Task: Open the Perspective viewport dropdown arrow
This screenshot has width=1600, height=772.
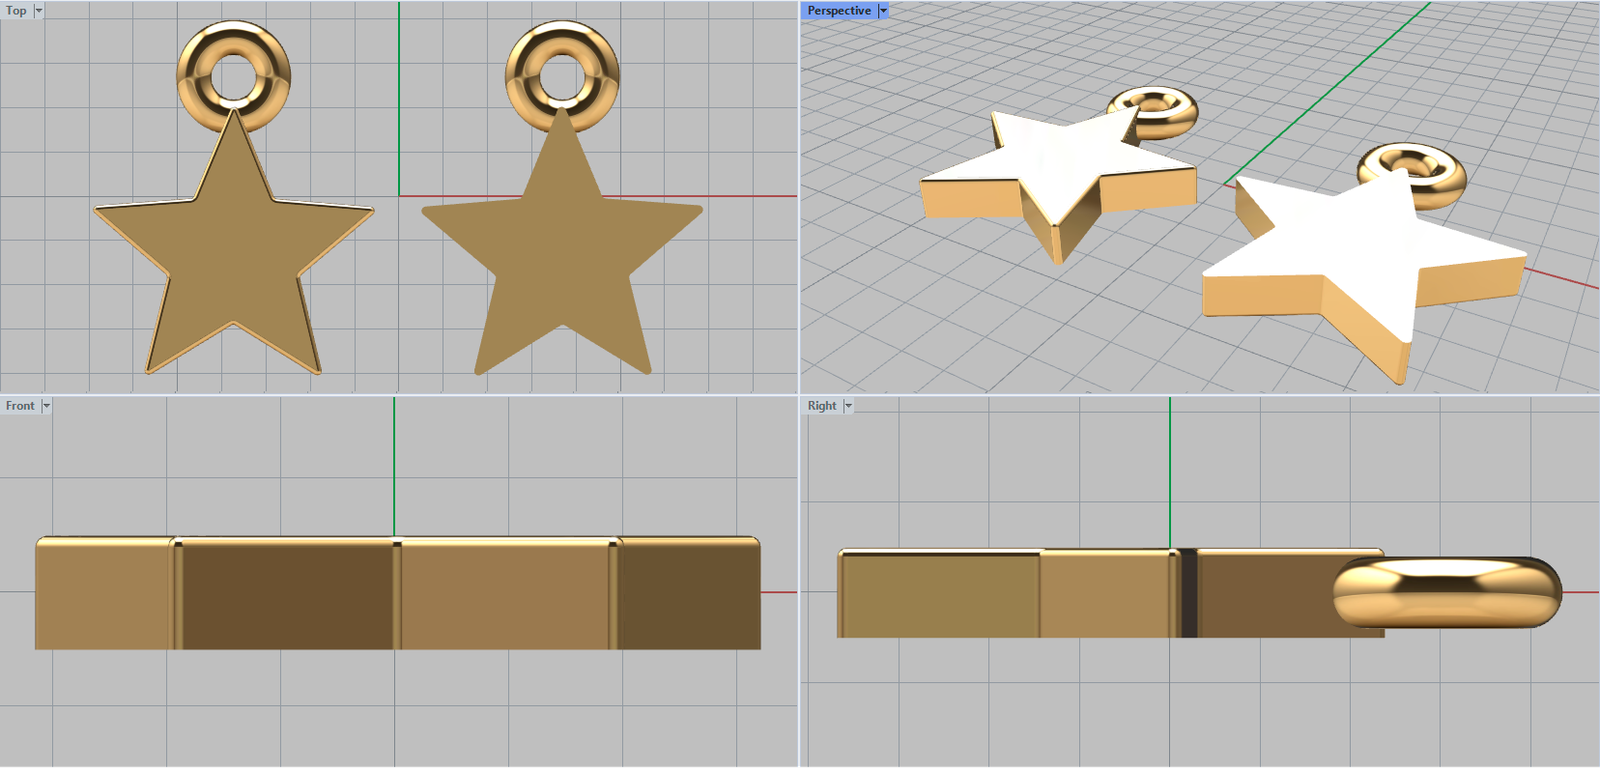Action: [x=883, y=11]
